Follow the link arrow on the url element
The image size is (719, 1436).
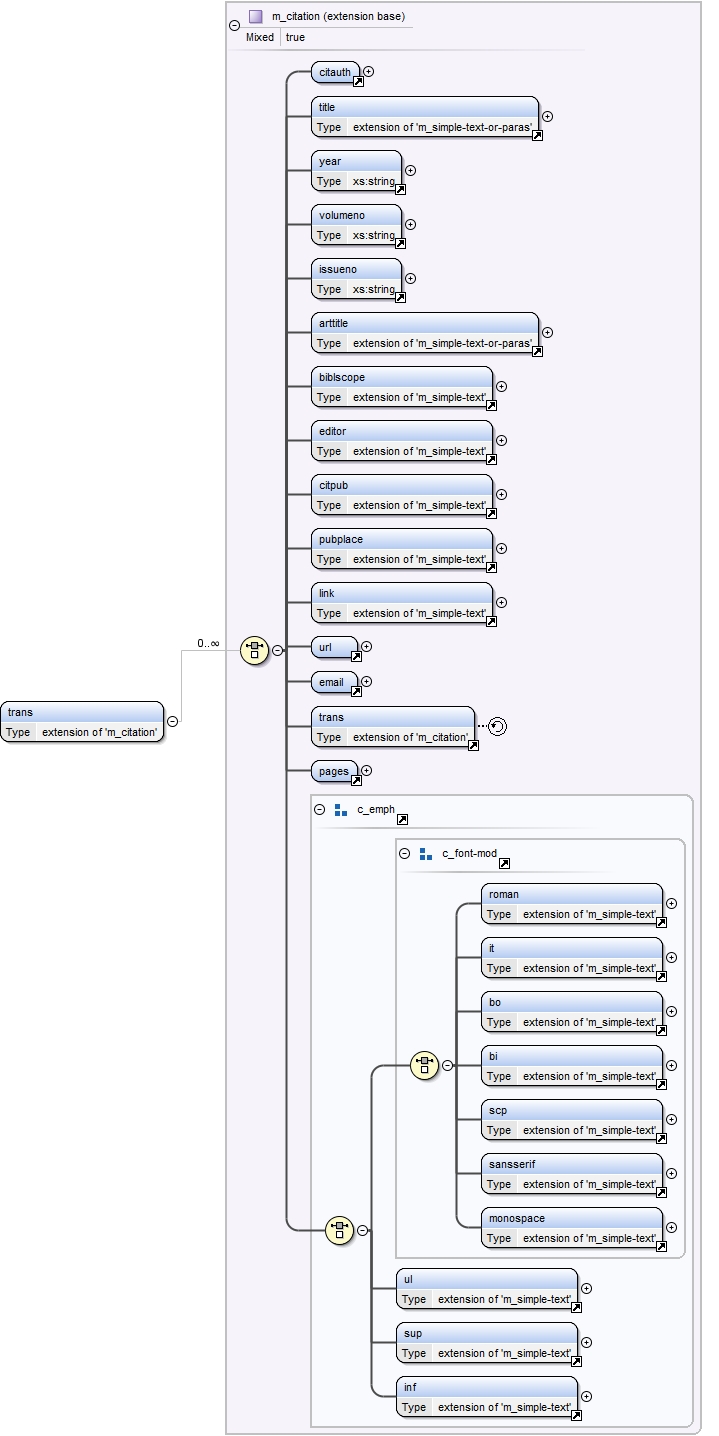point(356,657)
